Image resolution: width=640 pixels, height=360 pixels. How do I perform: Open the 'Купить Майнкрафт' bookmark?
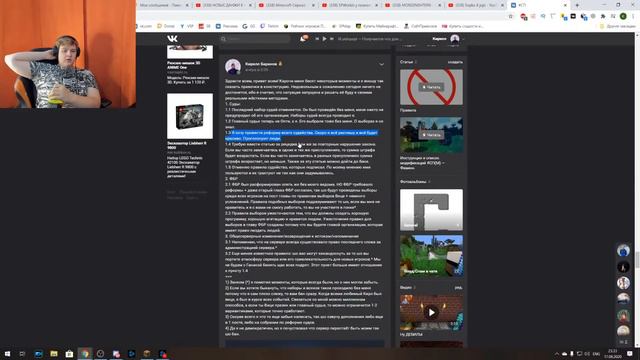tap(377, 26)
